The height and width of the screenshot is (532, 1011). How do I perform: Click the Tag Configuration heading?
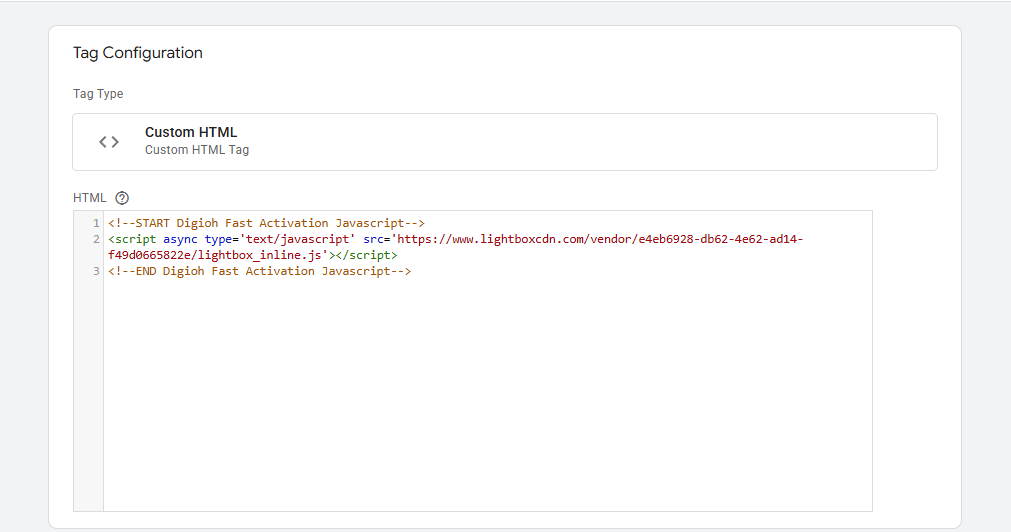tap(138, 53)
